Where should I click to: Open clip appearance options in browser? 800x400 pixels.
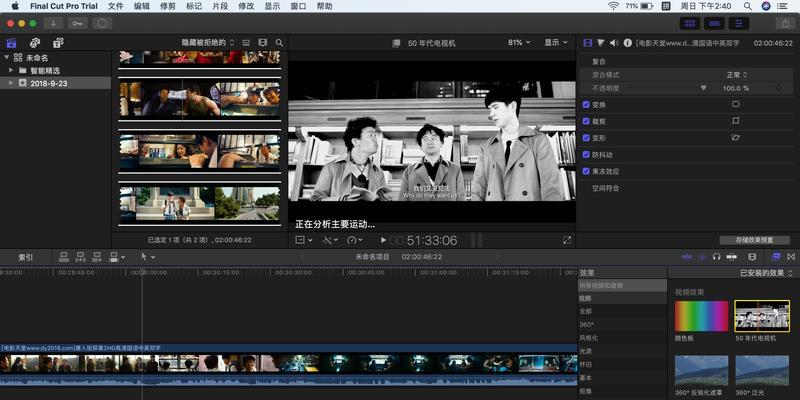[x=245, y=43]
